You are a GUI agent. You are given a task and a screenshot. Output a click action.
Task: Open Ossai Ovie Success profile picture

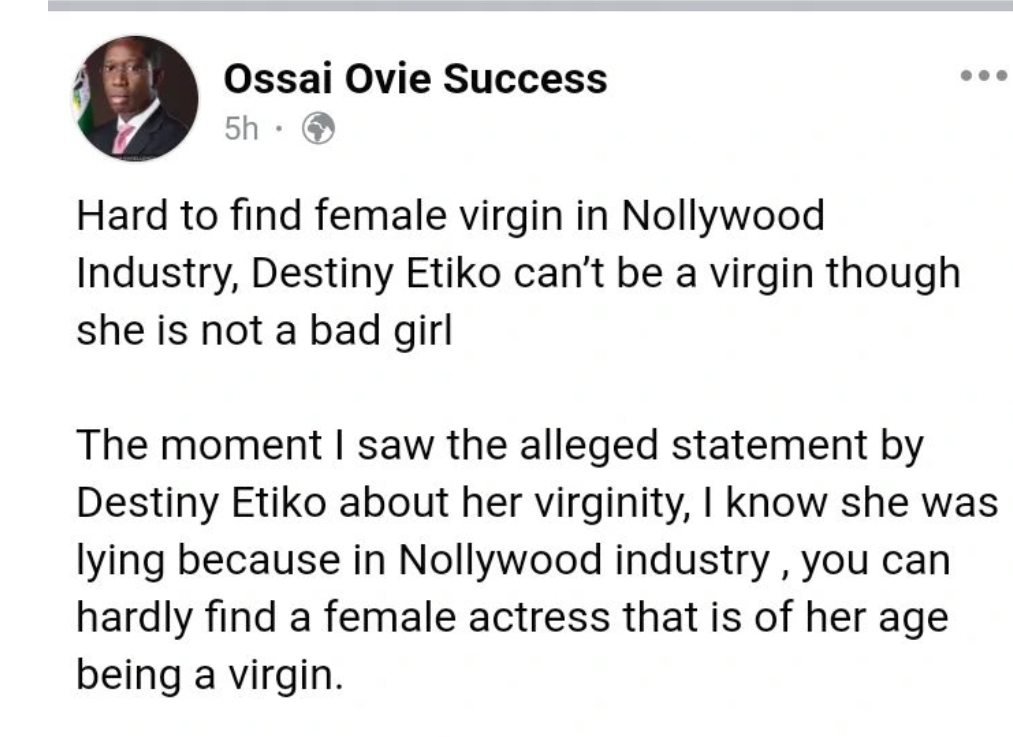point(134,98)
